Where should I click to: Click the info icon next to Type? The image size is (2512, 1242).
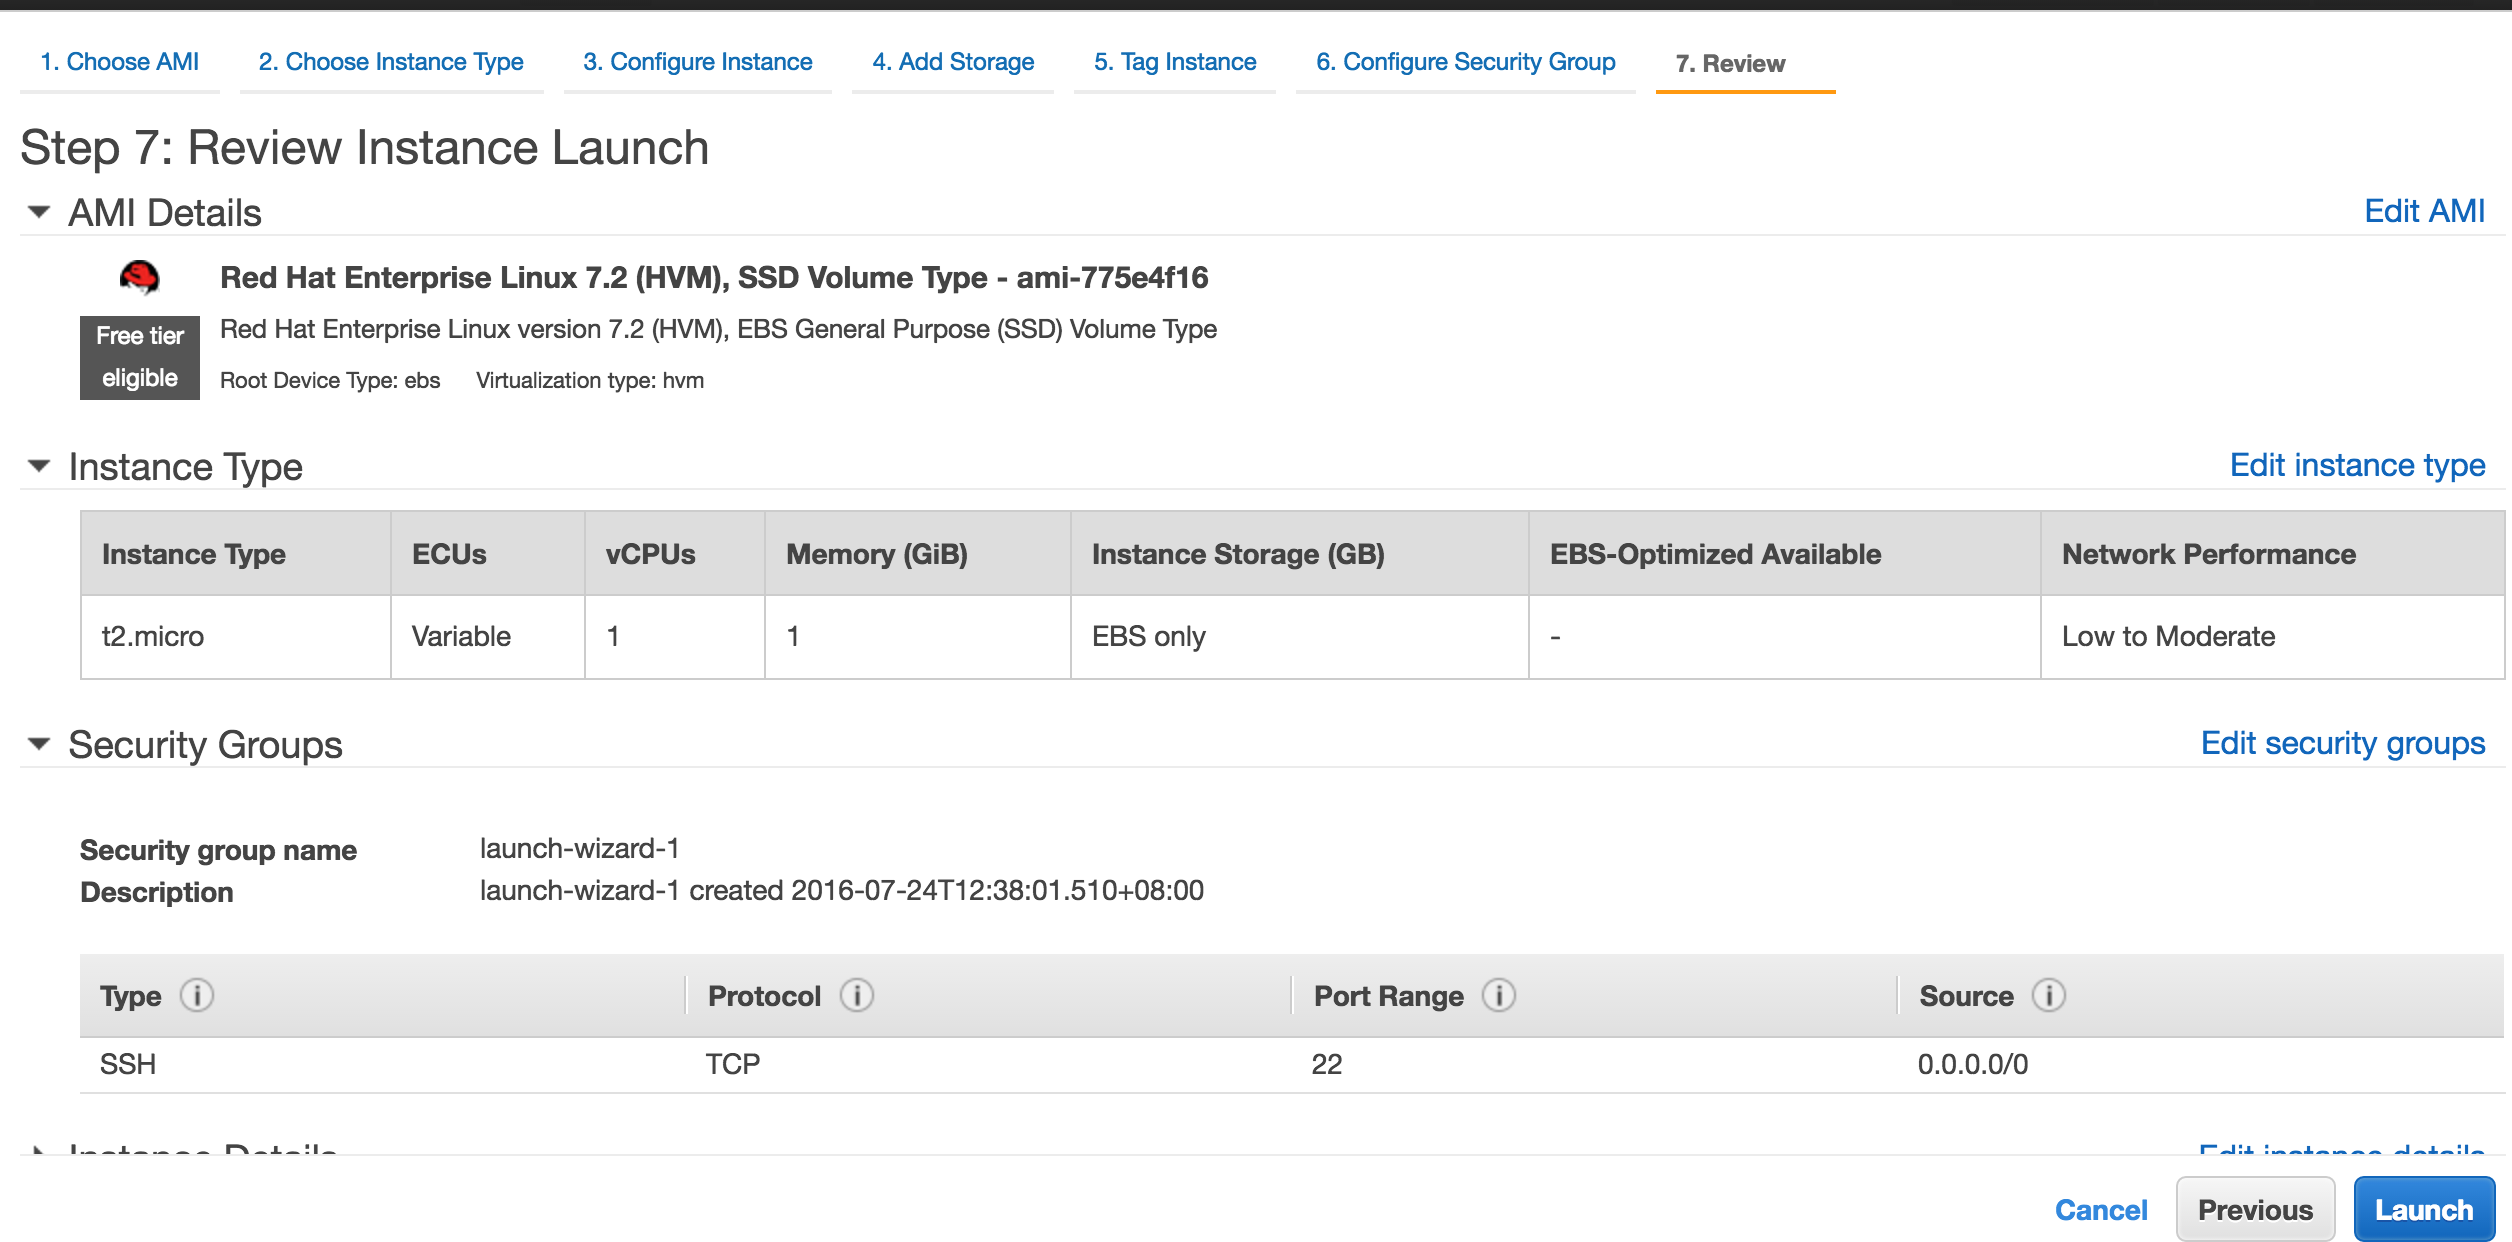pyautogui.click(x=197, y=996)
